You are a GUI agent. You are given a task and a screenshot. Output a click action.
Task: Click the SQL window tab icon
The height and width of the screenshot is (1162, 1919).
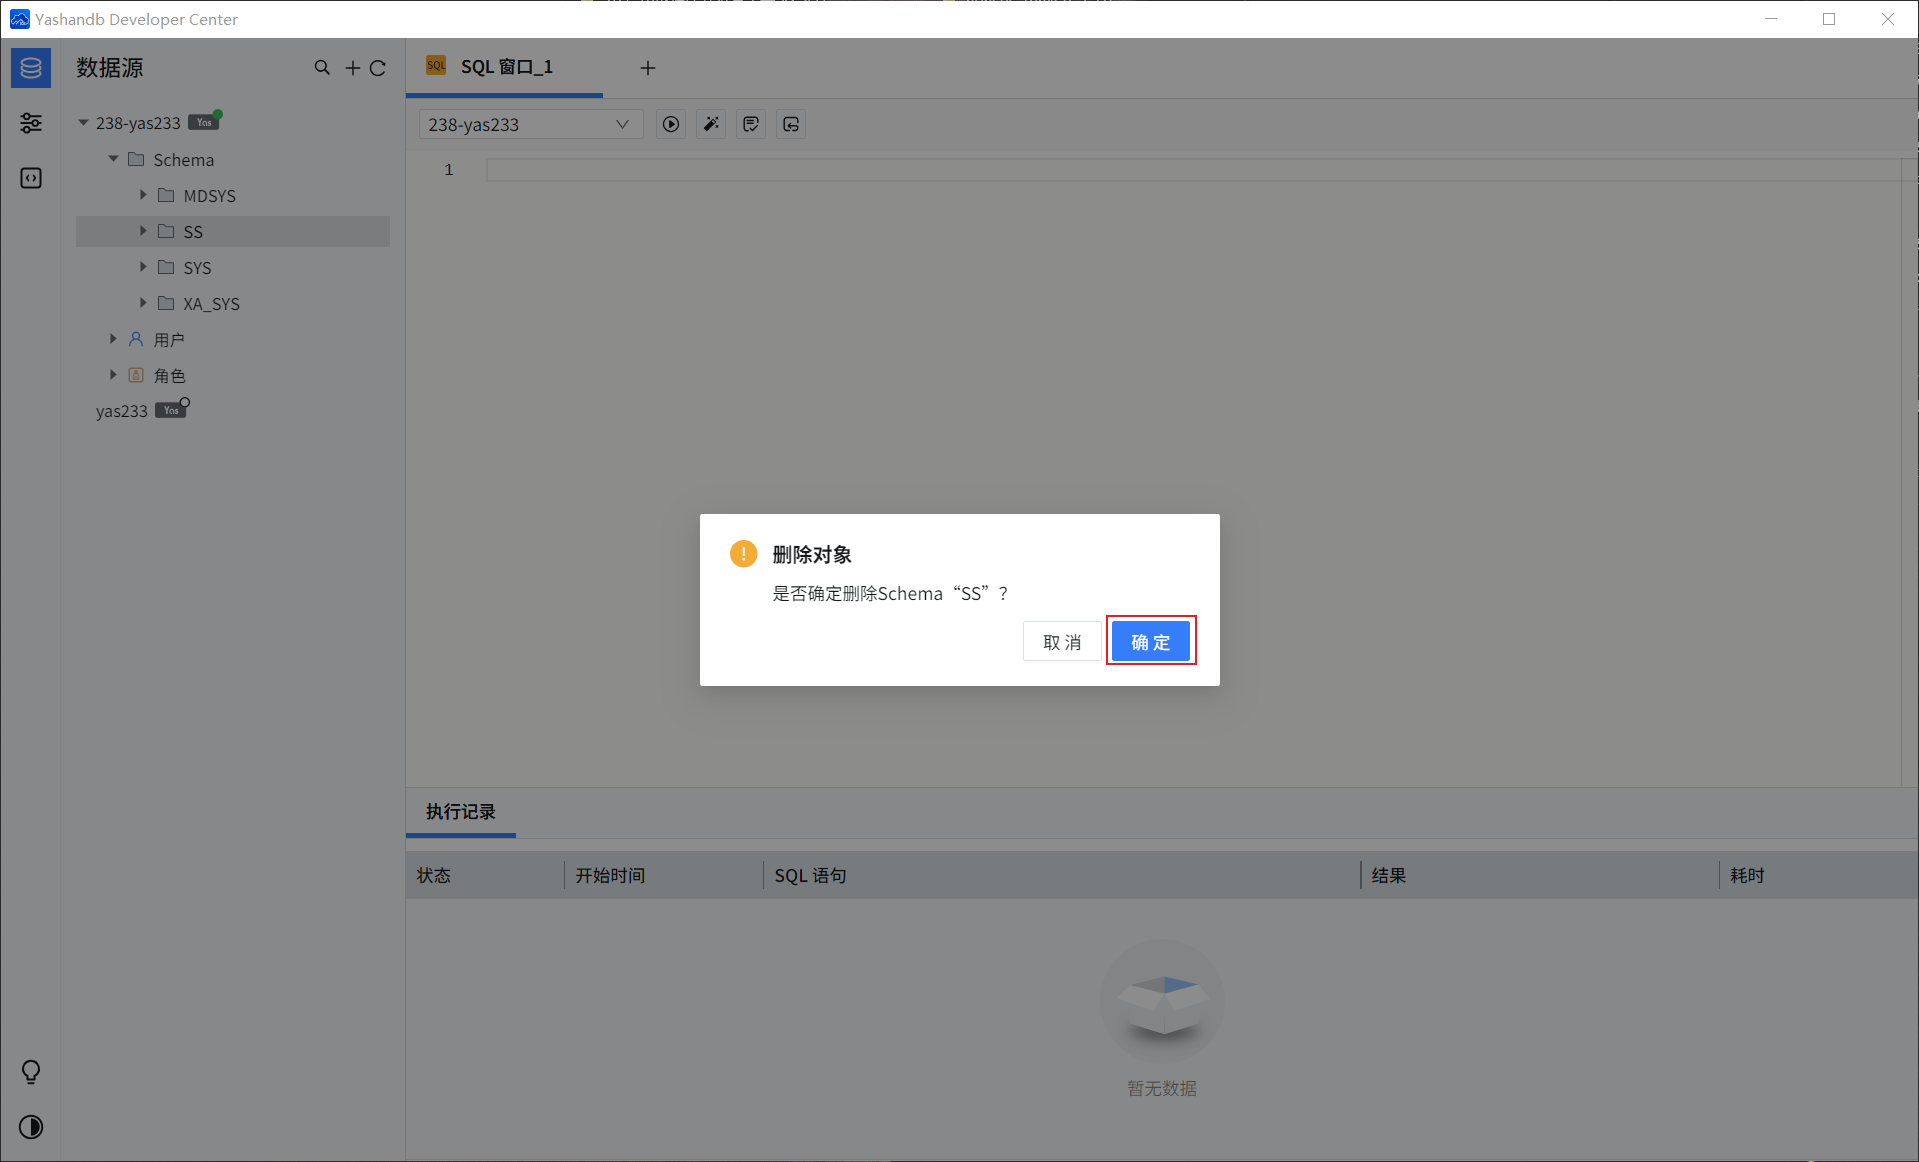point(436,66)
